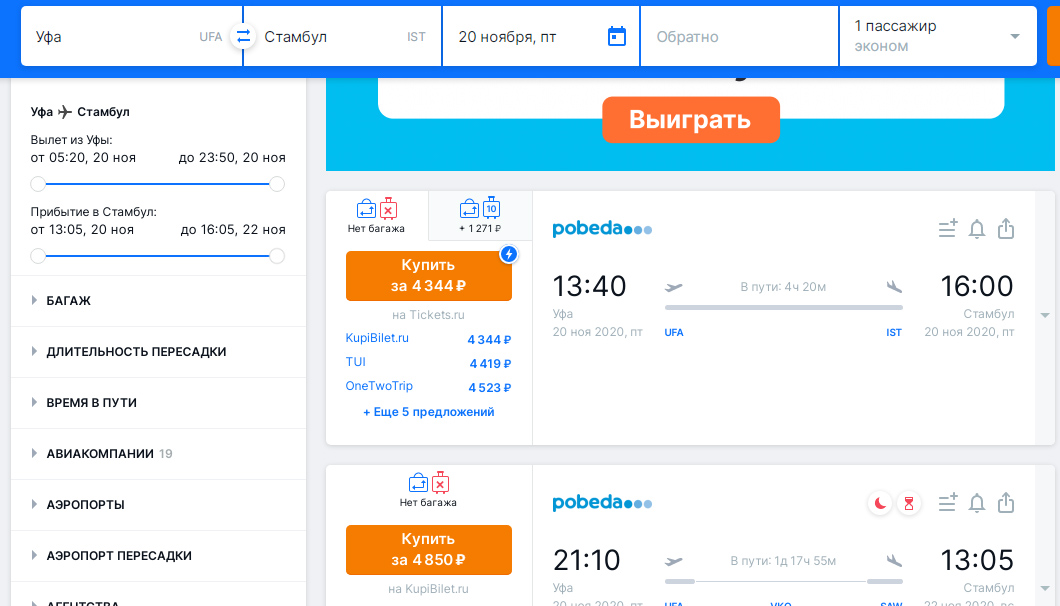Select the '+ 1 271 ₽' baggage tab
Screen dimensions: 1060x606
click(480, 216)
